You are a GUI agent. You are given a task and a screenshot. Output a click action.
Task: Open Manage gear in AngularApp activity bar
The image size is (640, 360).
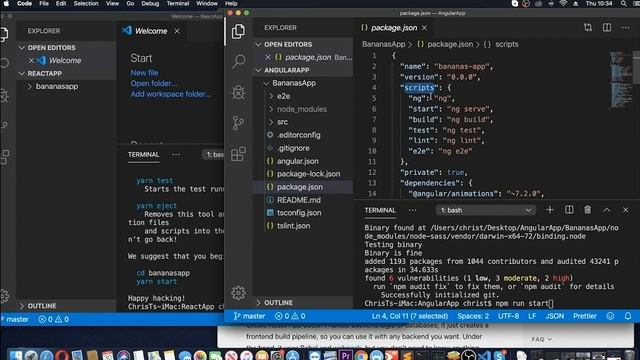tap(238, 293)
